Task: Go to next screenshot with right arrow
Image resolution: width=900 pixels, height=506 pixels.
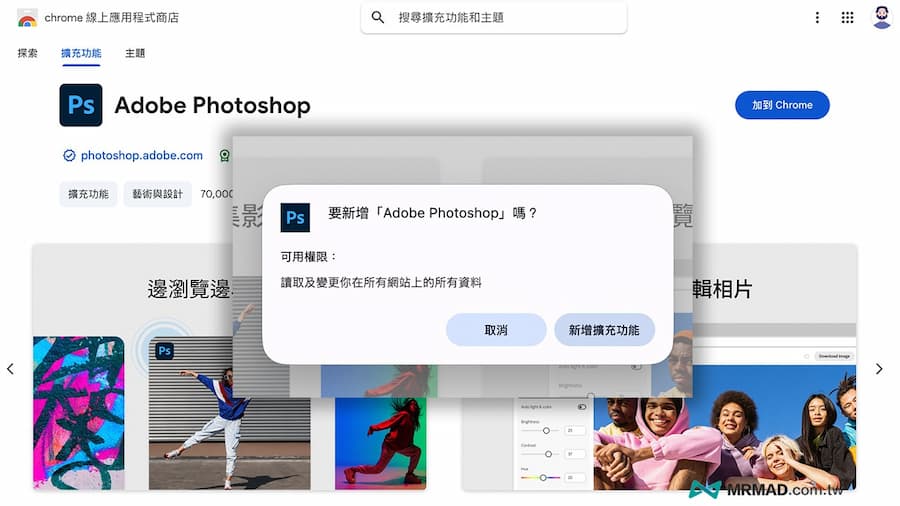Action: [x=879, y=369]
